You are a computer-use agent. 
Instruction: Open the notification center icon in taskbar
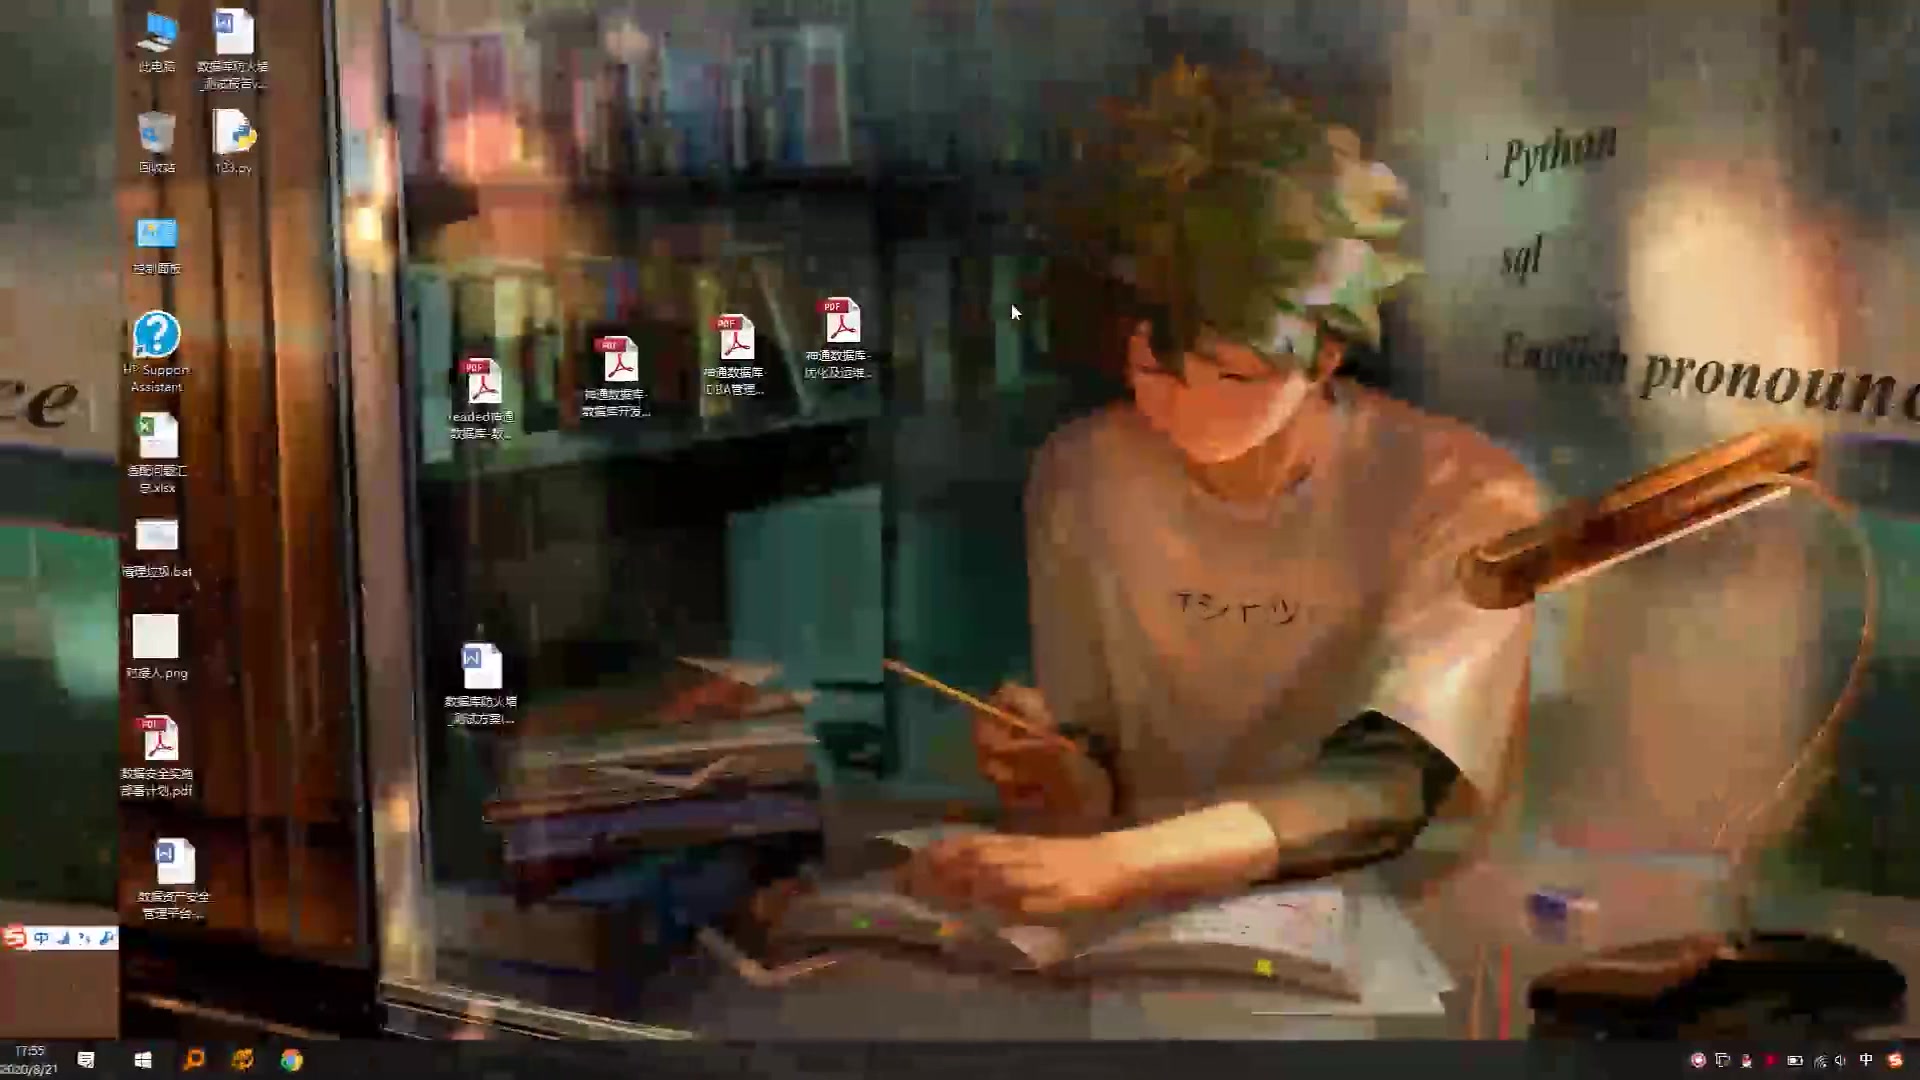coord(86,1060)
